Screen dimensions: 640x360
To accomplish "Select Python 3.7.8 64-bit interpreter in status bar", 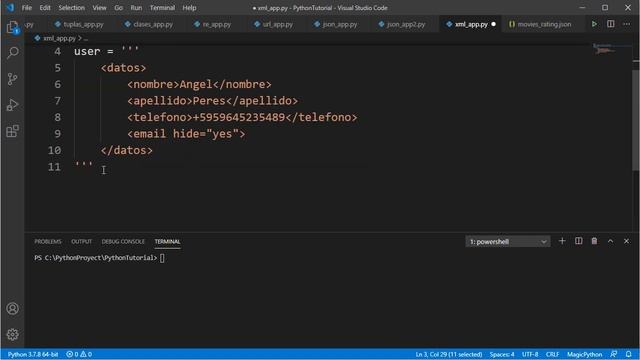I will [33, 354].
